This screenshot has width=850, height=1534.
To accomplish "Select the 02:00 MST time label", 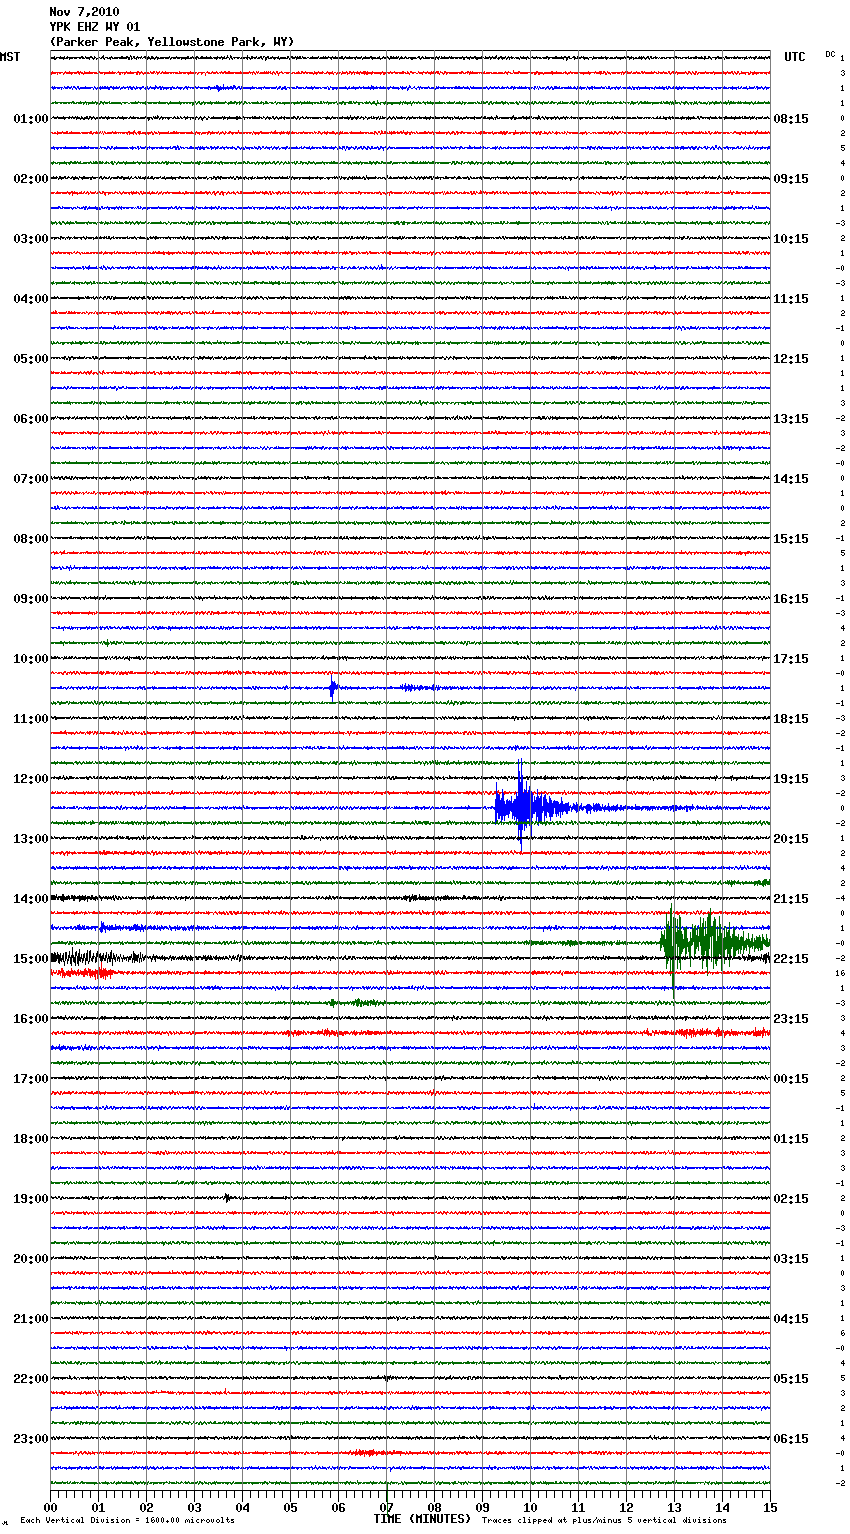I will [x=31, y=179].
